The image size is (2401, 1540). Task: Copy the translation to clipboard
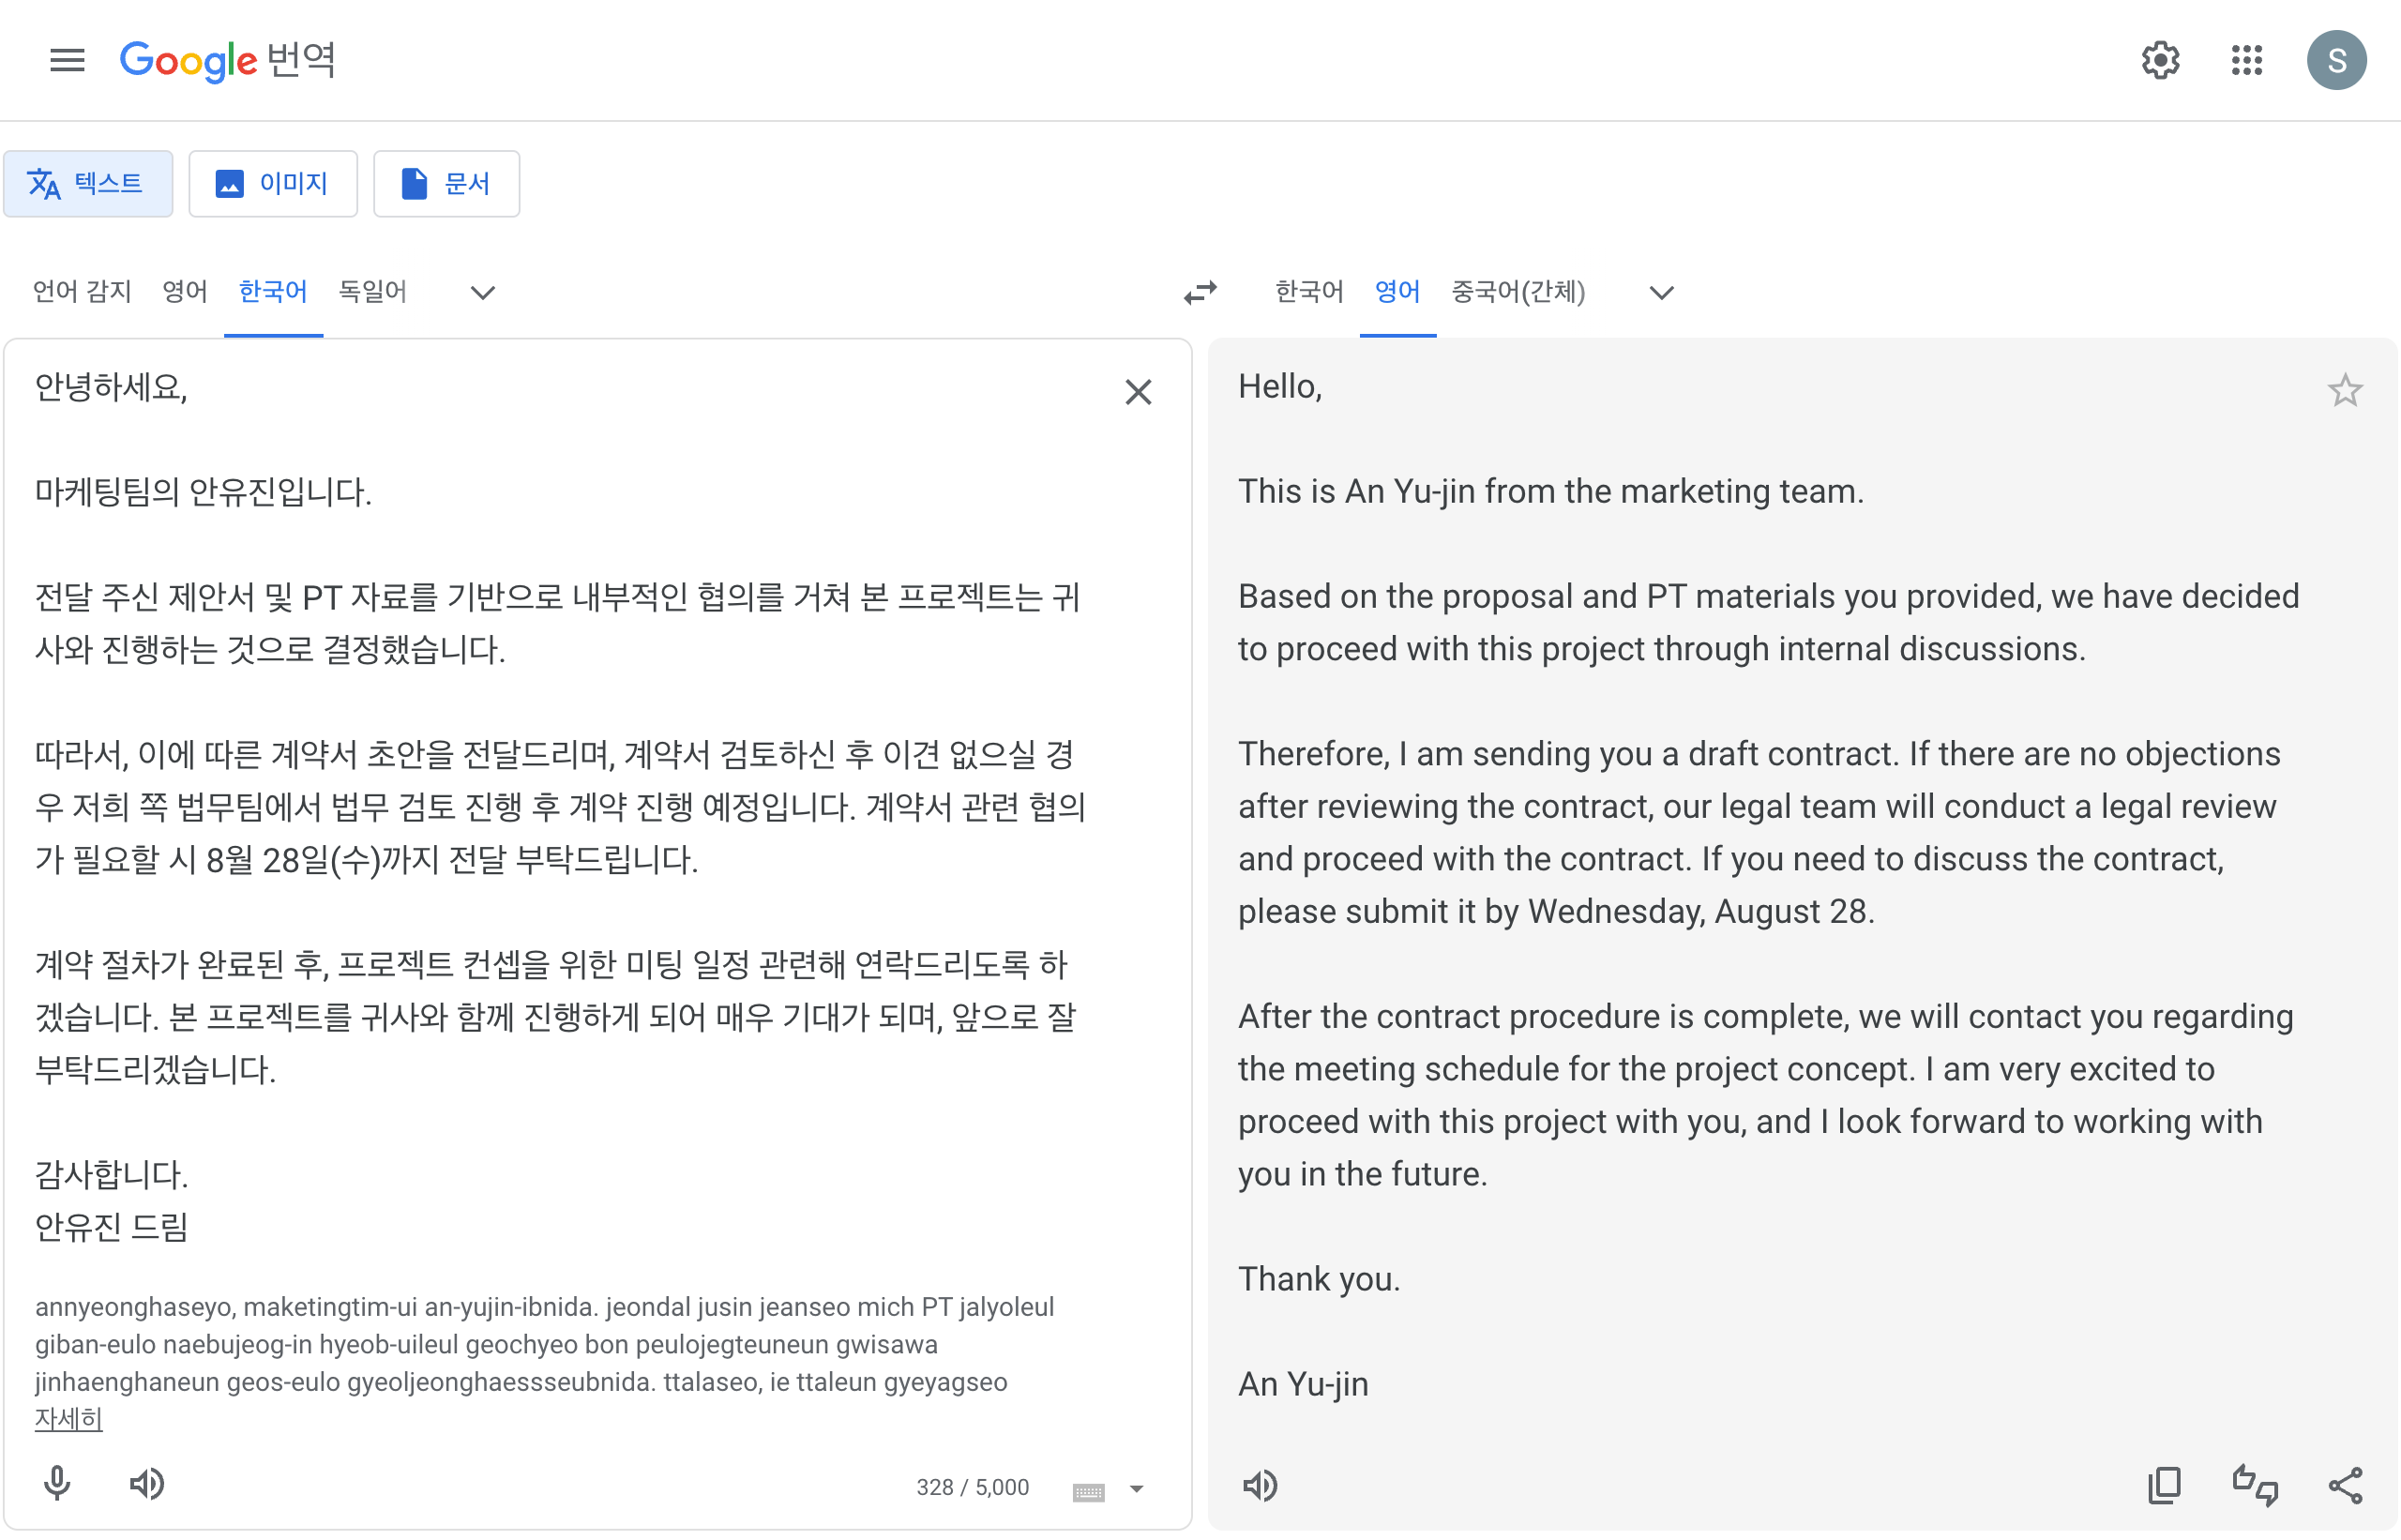(x=2164, y=1486)
